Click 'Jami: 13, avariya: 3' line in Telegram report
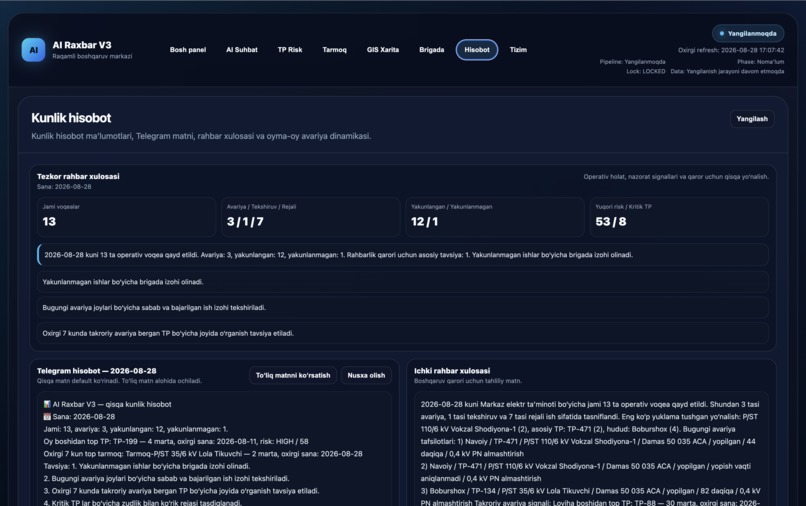The image size is (806, 506). pyautogui.click(x=136, y=429)
